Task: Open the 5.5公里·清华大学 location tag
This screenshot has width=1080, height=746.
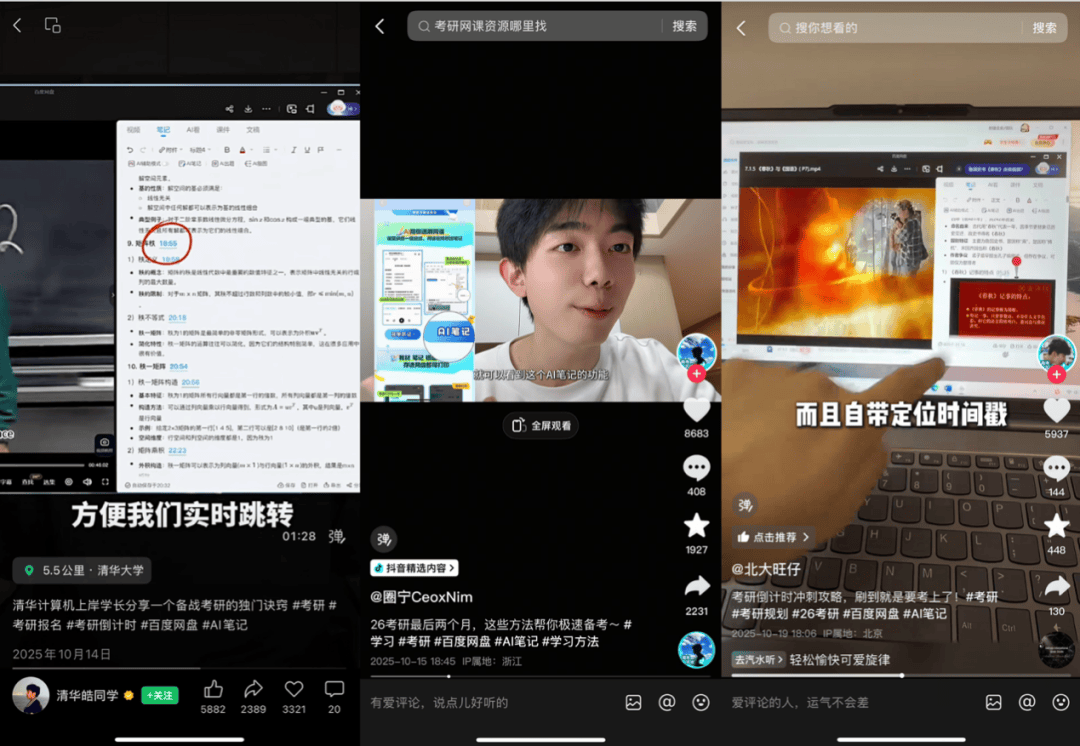Action: 82,571
